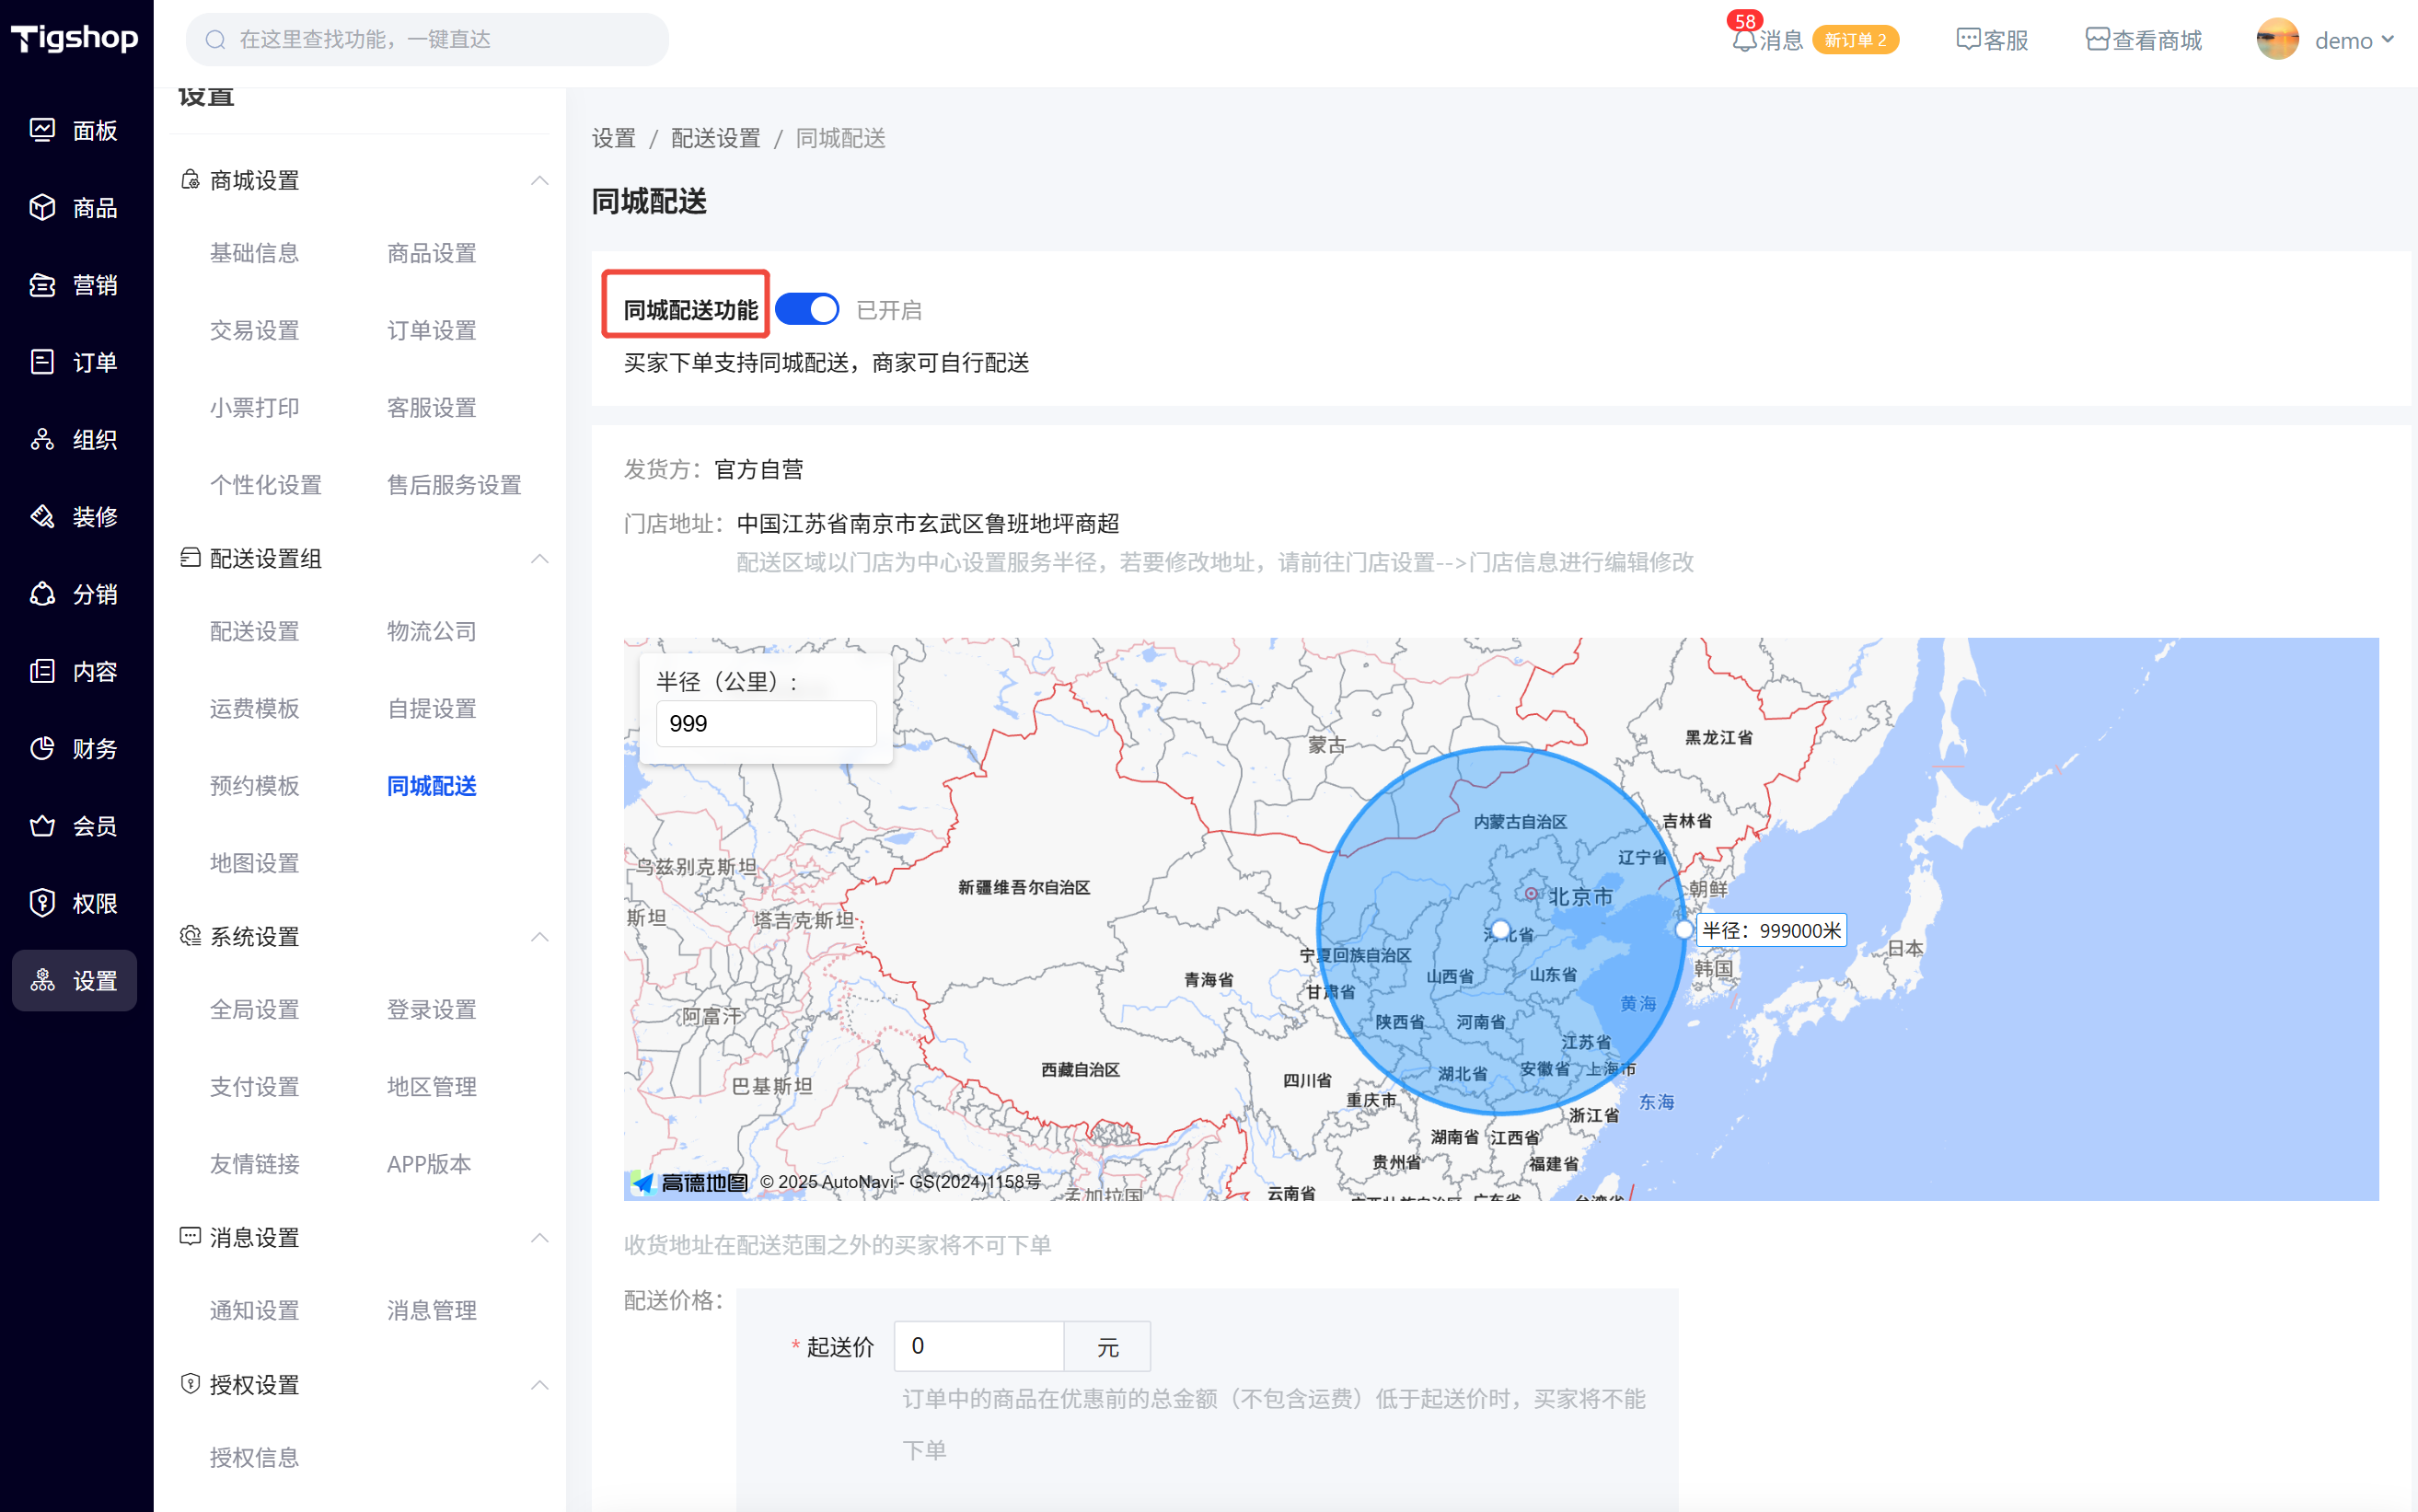Click the radius circle edge handle on map
The height and width of the screenshot is (1512, 2418).
point(1684,930)
